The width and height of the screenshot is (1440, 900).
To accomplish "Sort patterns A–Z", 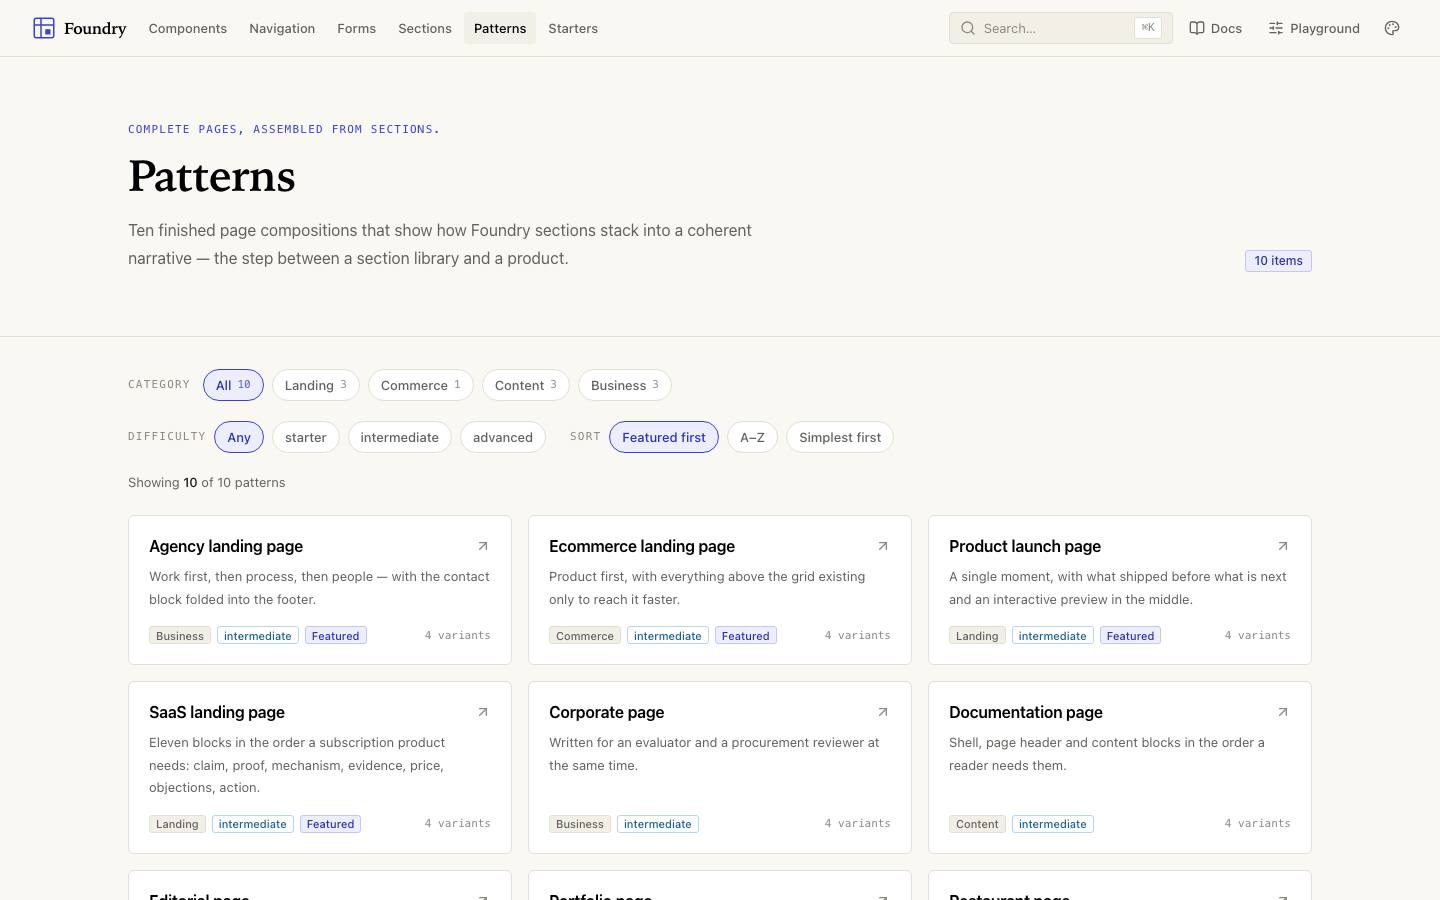I will [x=752, y=437].
